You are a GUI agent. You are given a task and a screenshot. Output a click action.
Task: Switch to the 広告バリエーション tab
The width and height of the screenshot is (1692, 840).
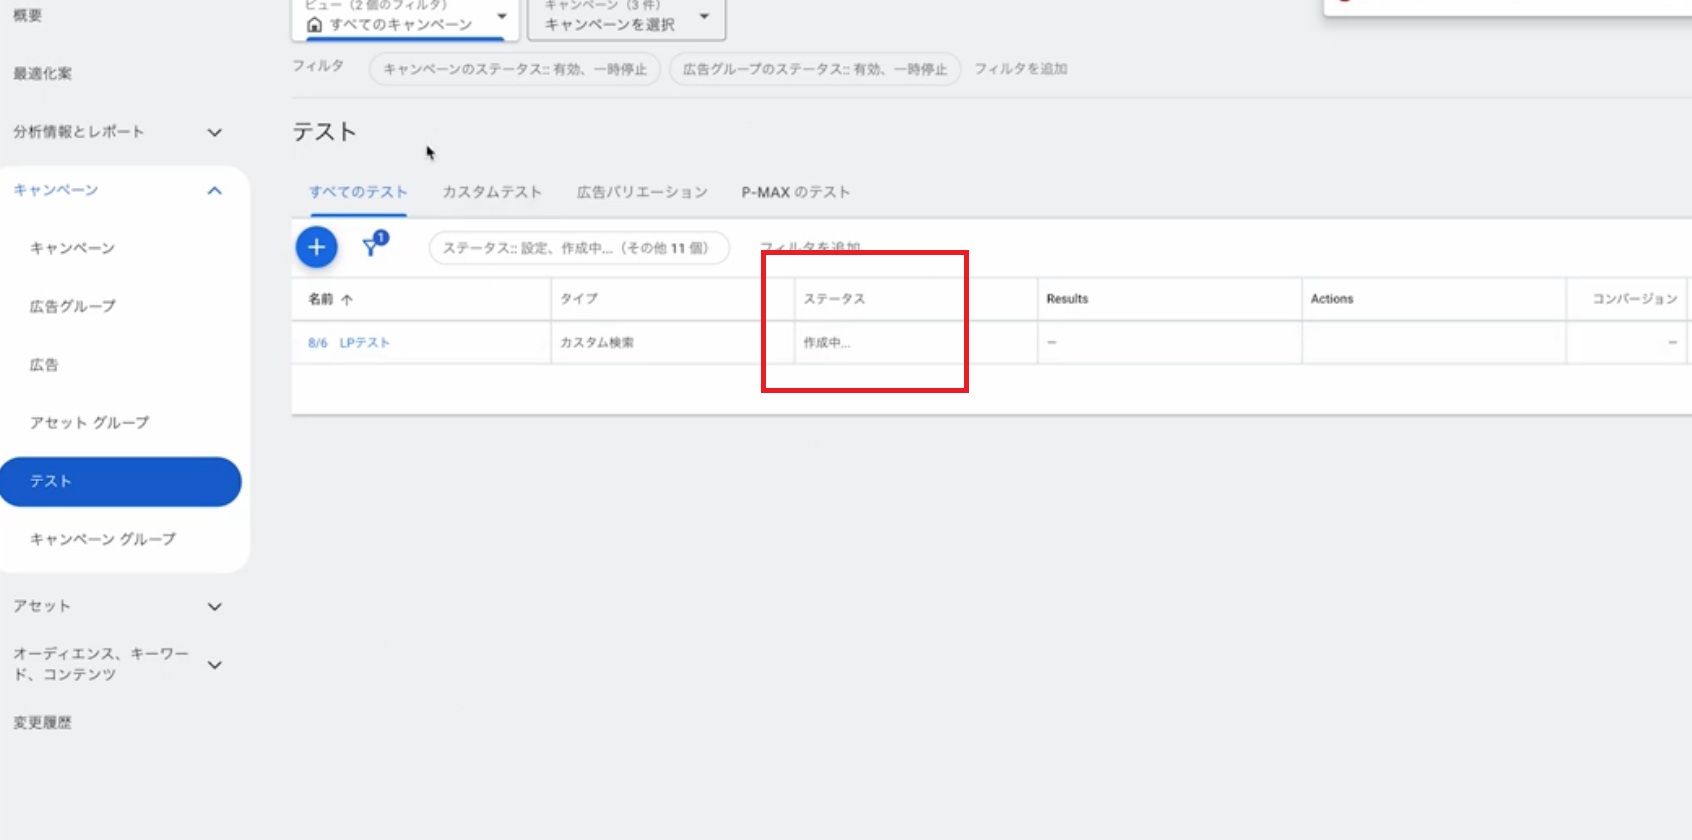tap(642, 192)
